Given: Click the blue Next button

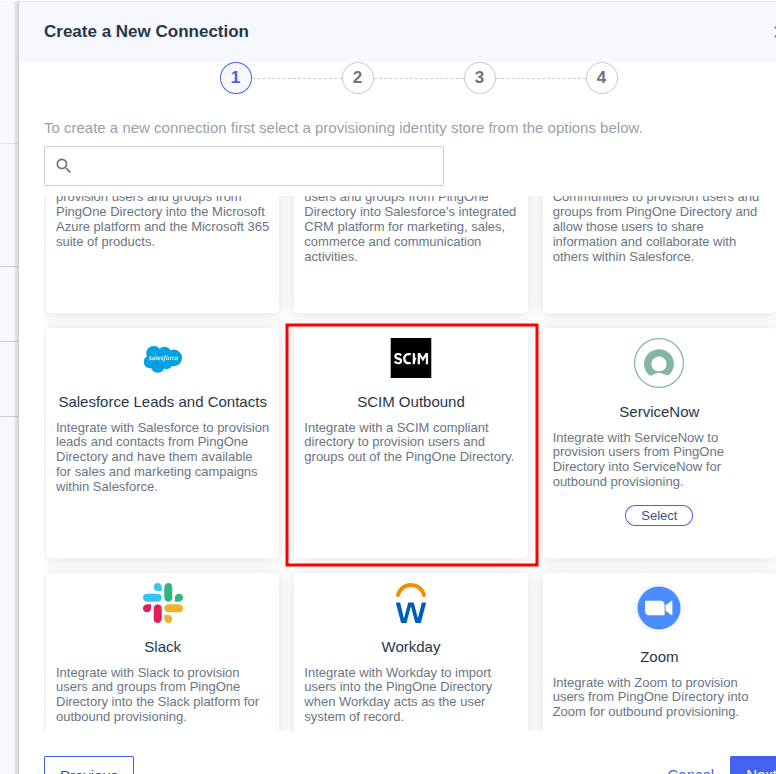Looking at the screenshot, I should click(753, 765).
